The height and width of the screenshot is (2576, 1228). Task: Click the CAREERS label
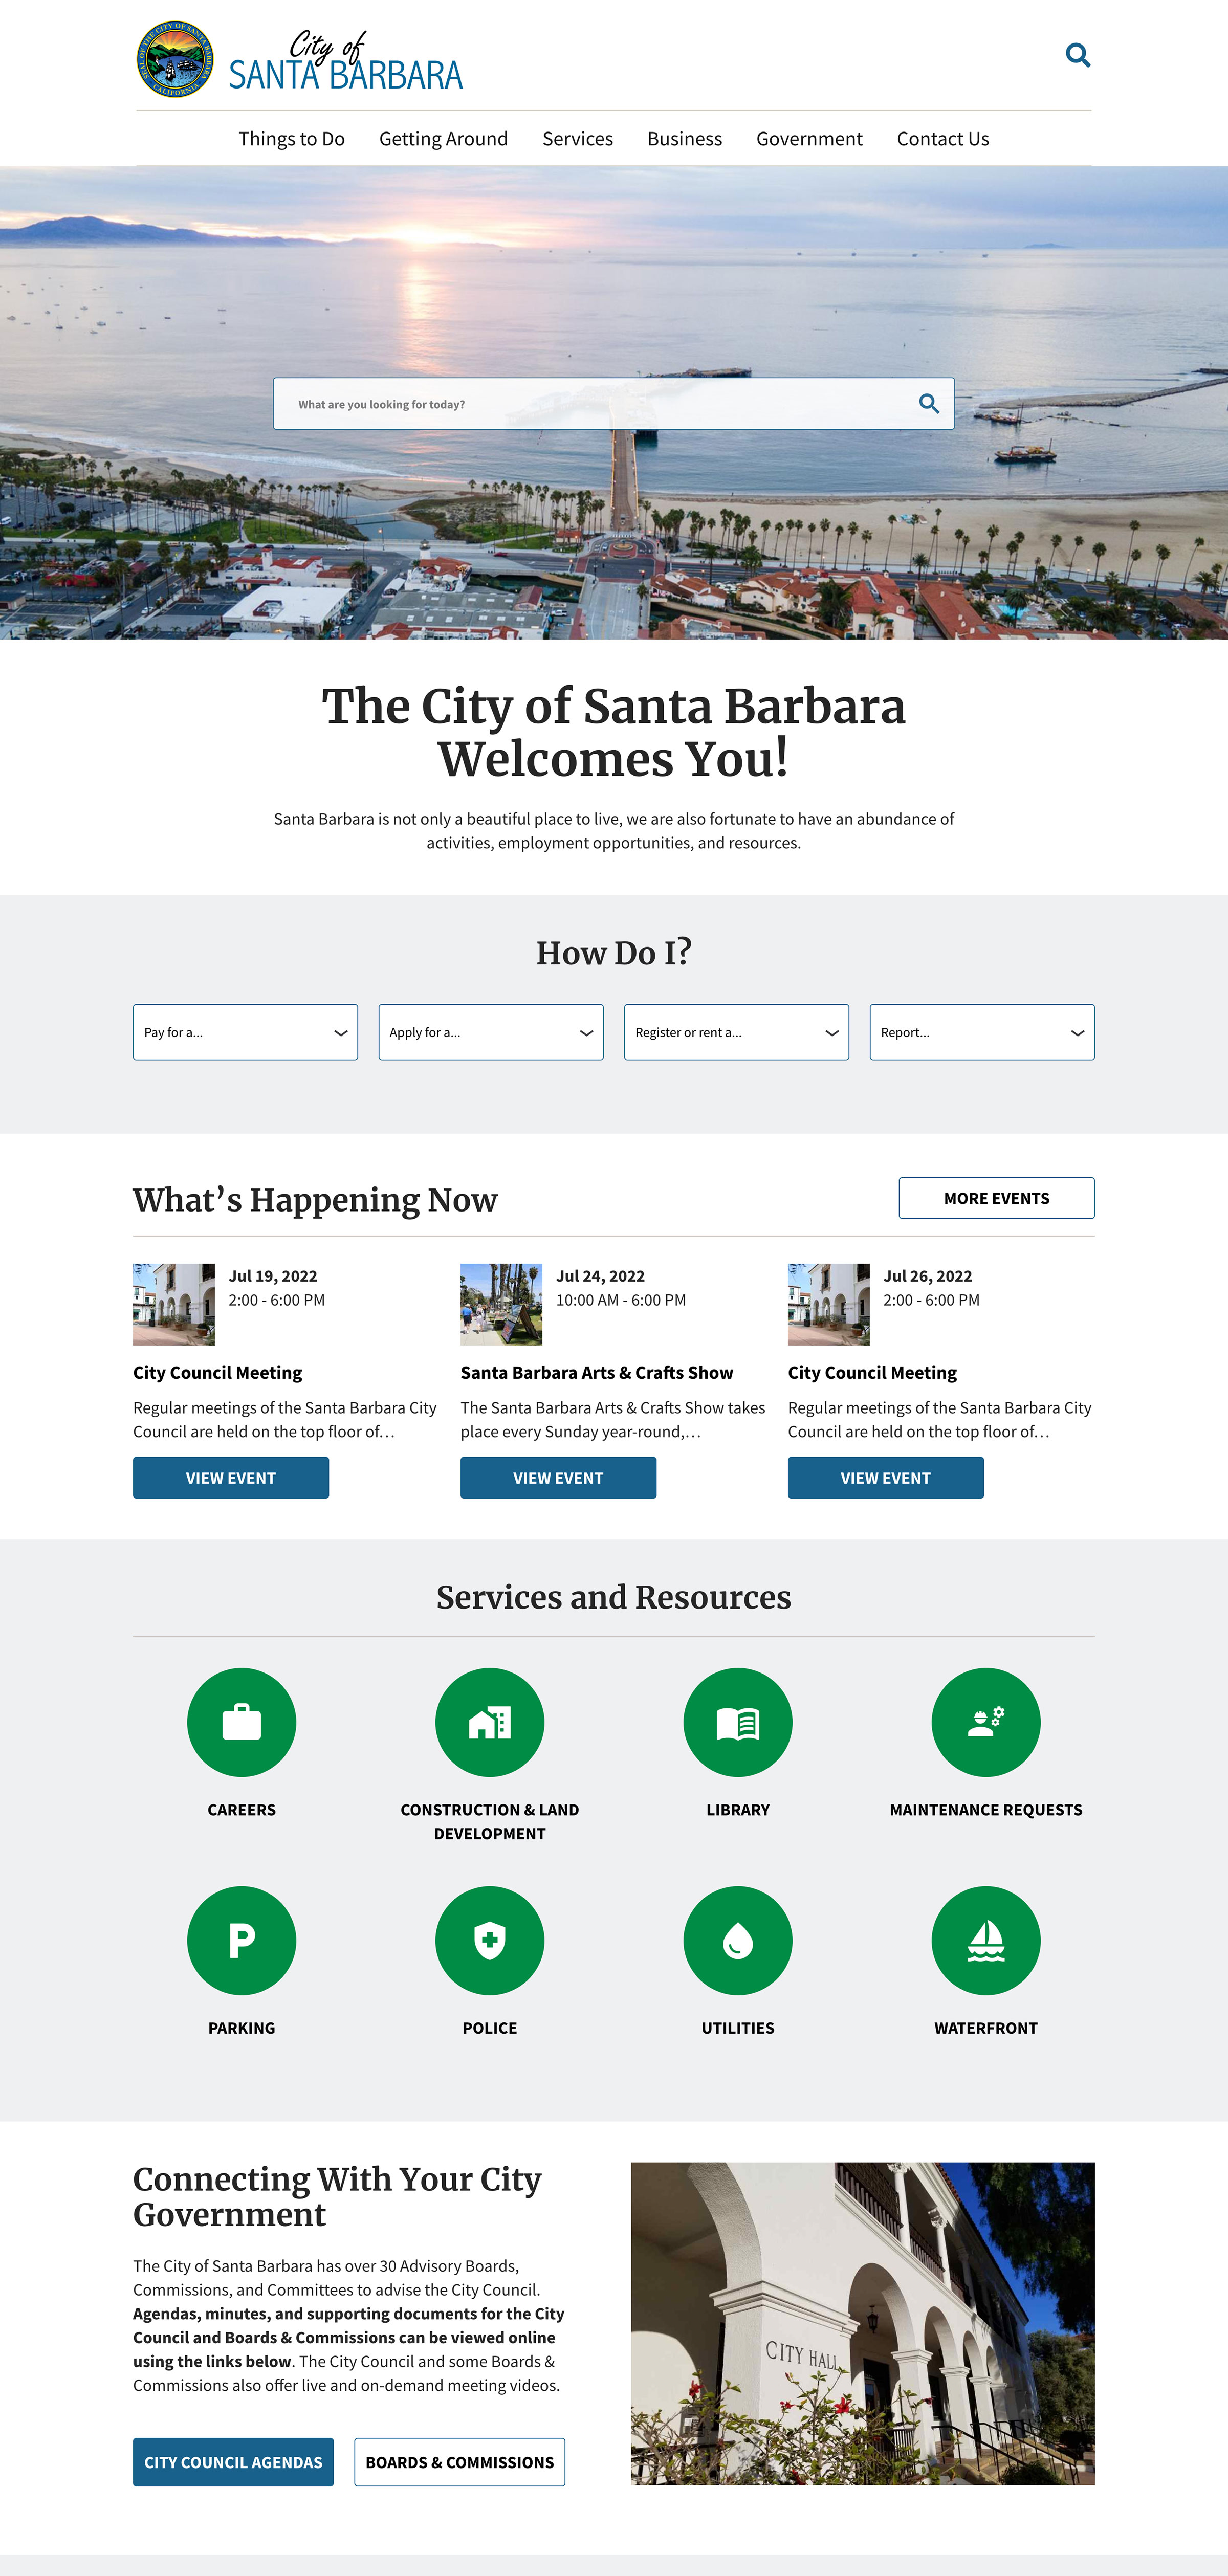[x=241, y=1810]
